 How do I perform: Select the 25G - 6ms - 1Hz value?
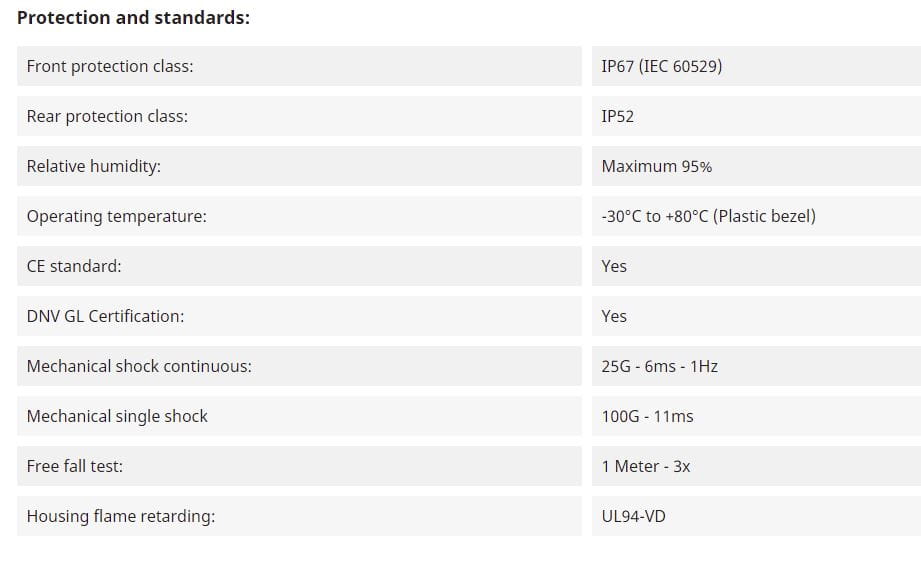pyautogui.click(x=660, y=366)
